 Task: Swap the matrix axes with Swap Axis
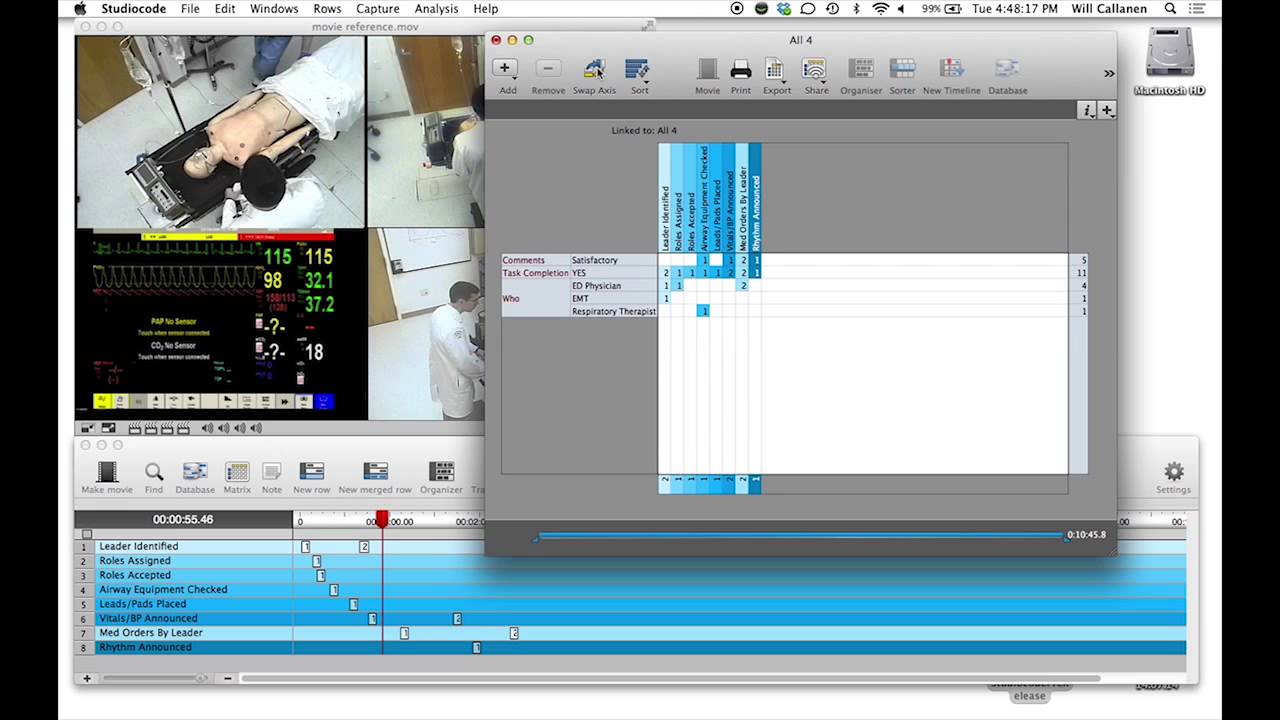594,76
